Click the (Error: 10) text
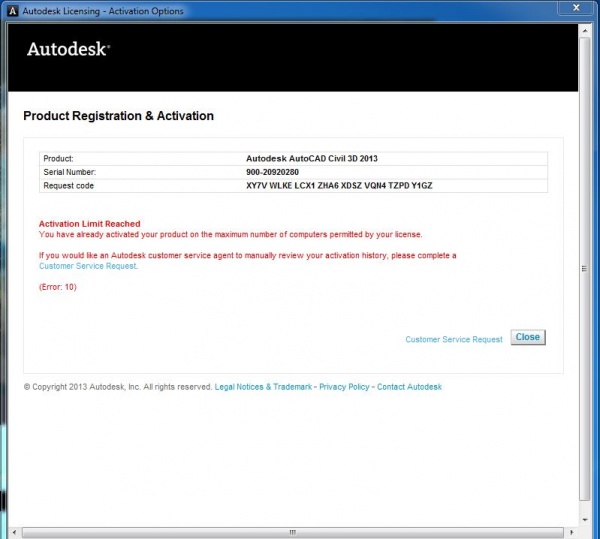Viewport: 600px width, 539px height. coord(58,287)
